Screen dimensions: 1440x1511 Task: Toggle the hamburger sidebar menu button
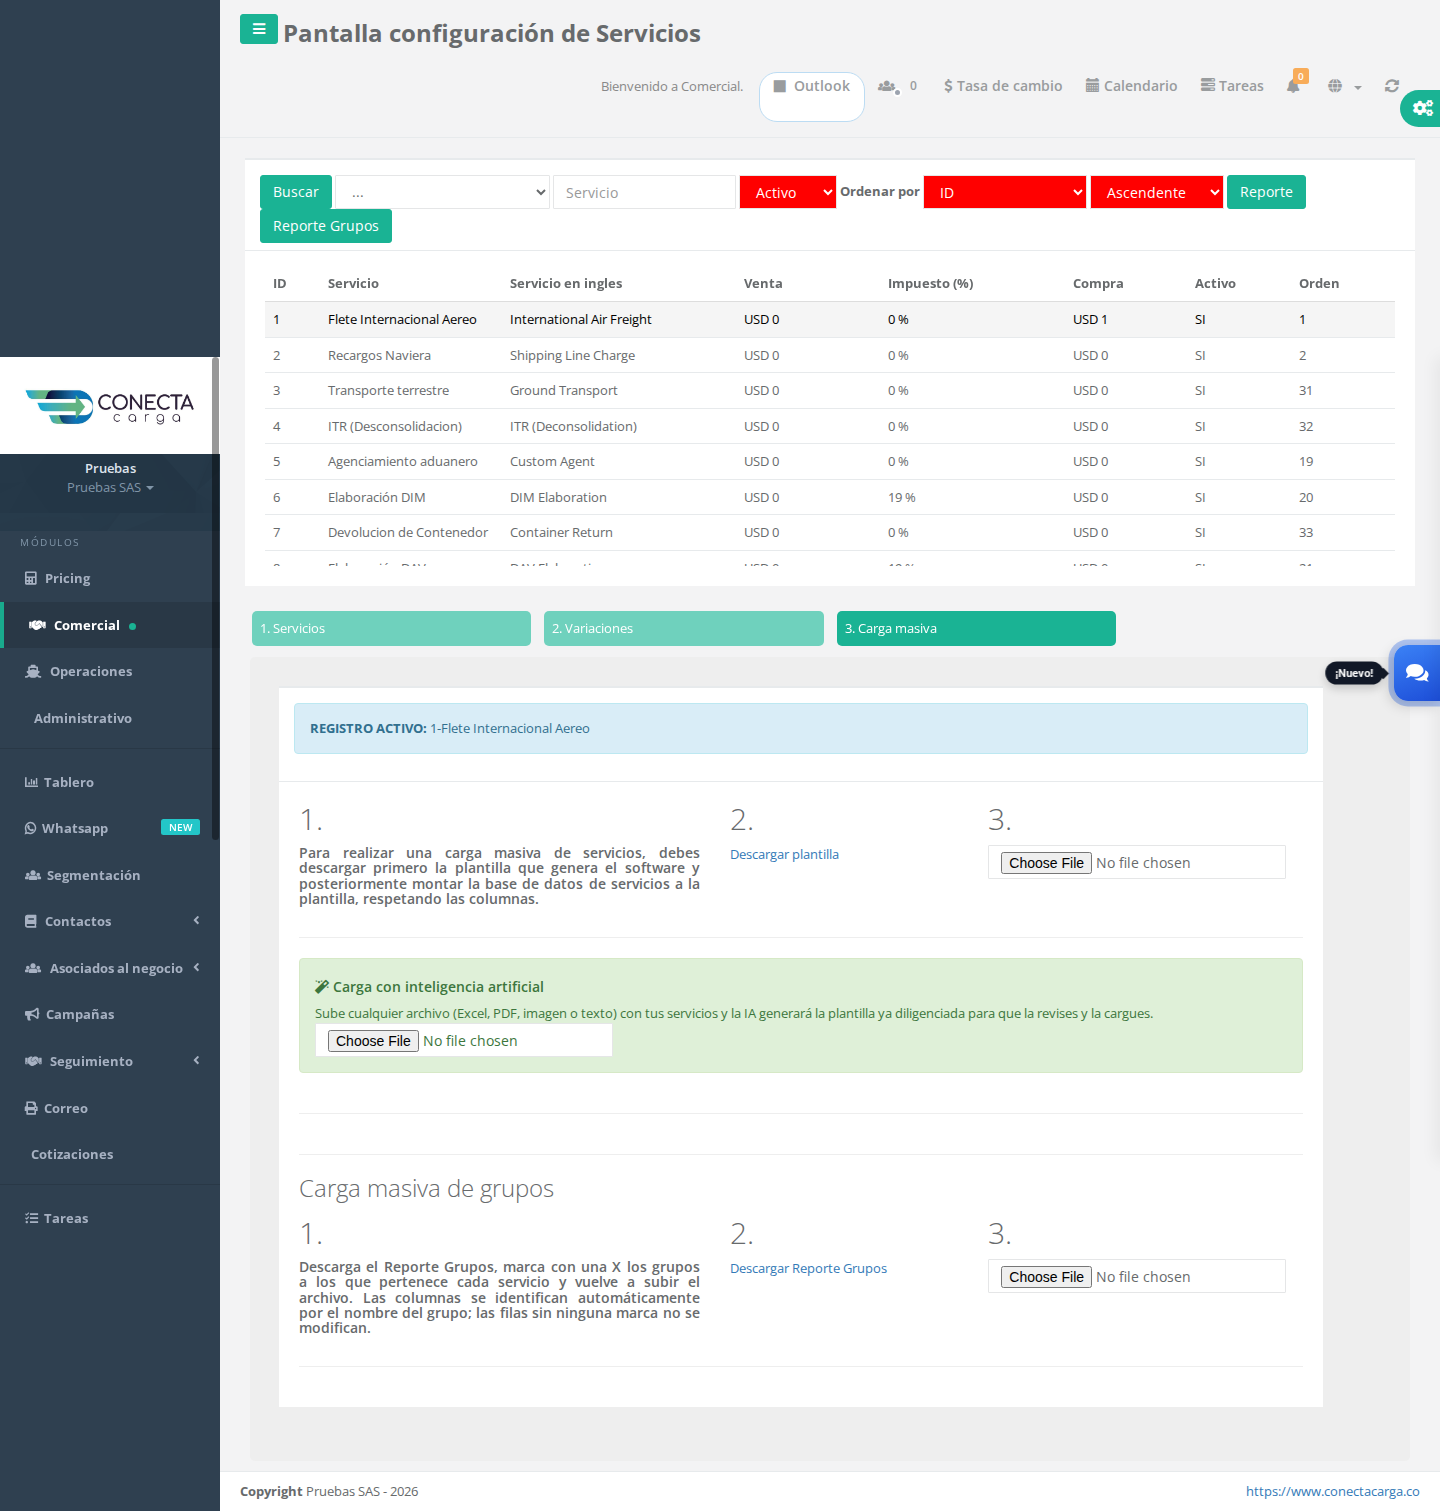tap(259, 29)
